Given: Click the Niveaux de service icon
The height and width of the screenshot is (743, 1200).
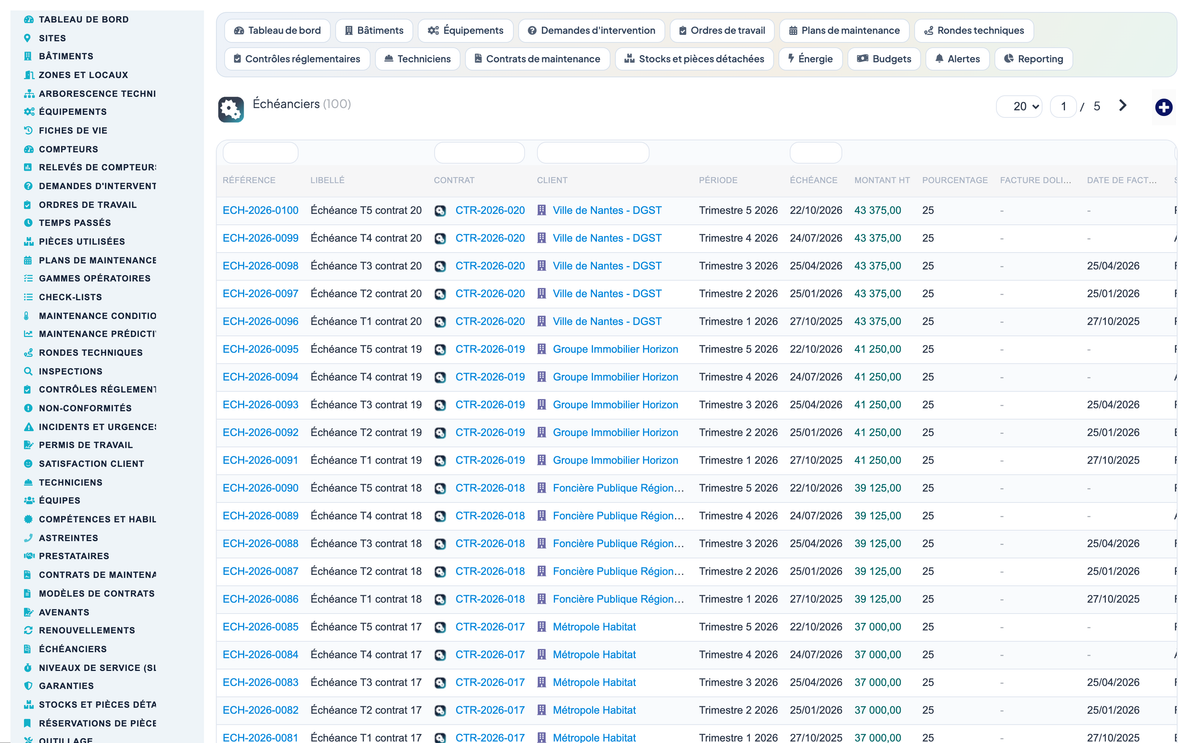Looking at the screenshot, I should tap(28, 667).
